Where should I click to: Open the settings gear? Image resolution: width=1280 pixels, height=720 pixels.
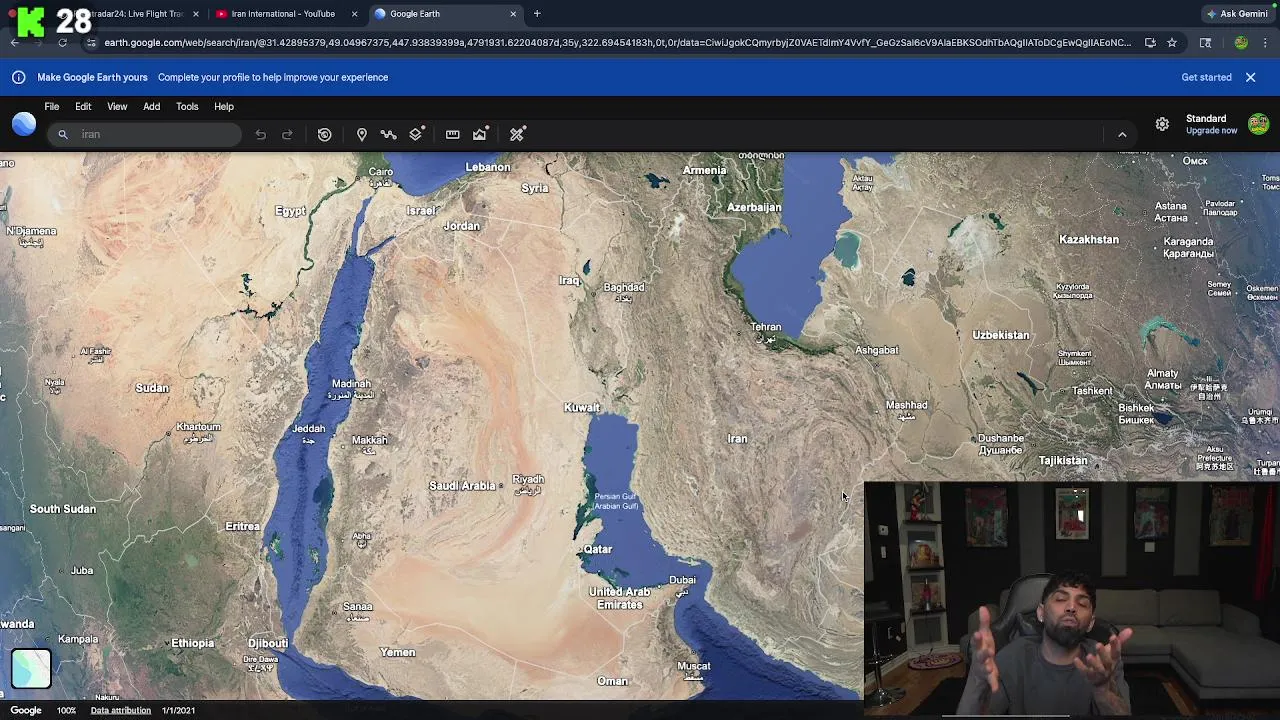click(1162, 124)
